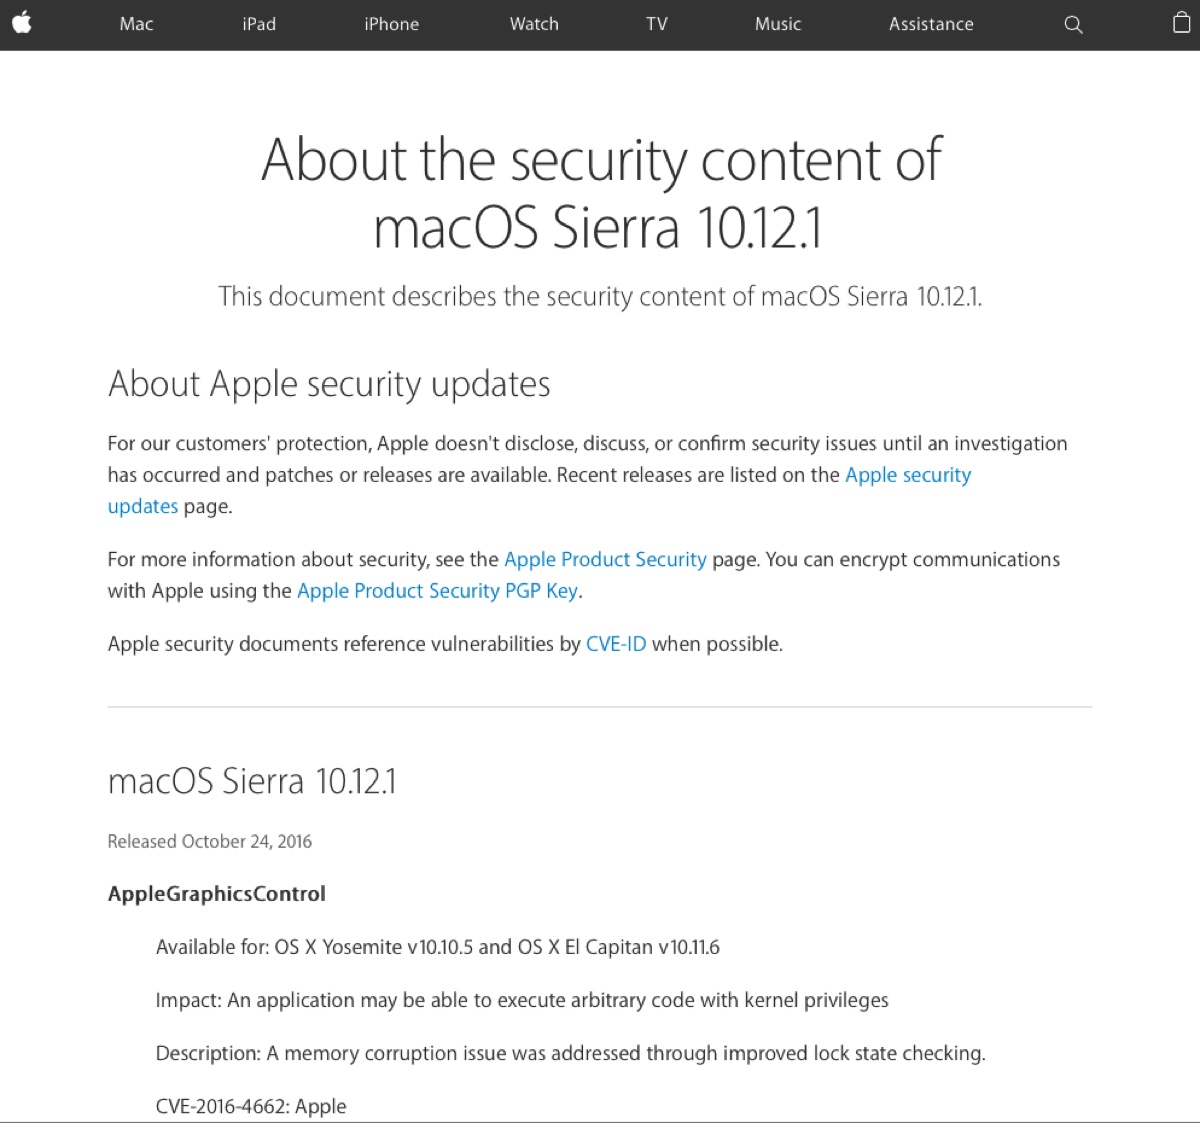Open the iPad section

259,24
